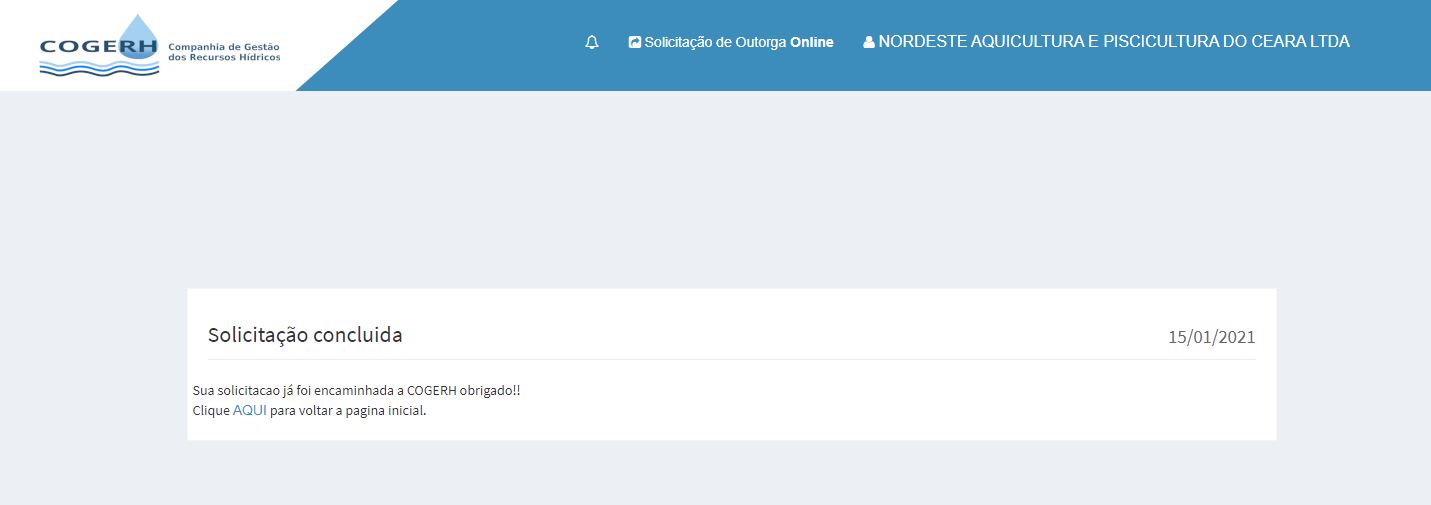
Task: Click the icon beside Solicitação de Outorga
Action: (x=634, y=42)
